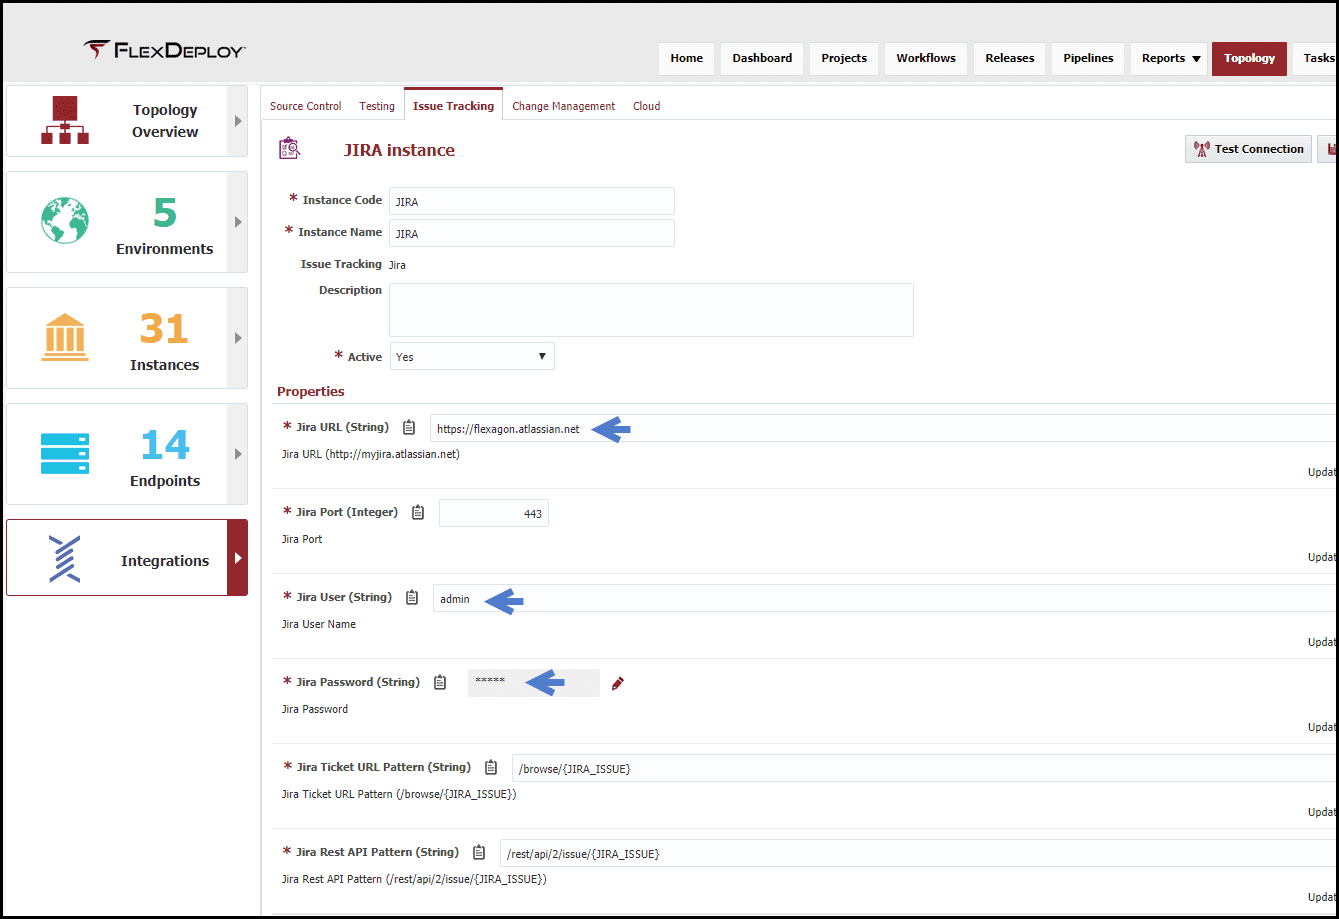
Task: Switch to the Cloud tab
Action: (647, 106)
